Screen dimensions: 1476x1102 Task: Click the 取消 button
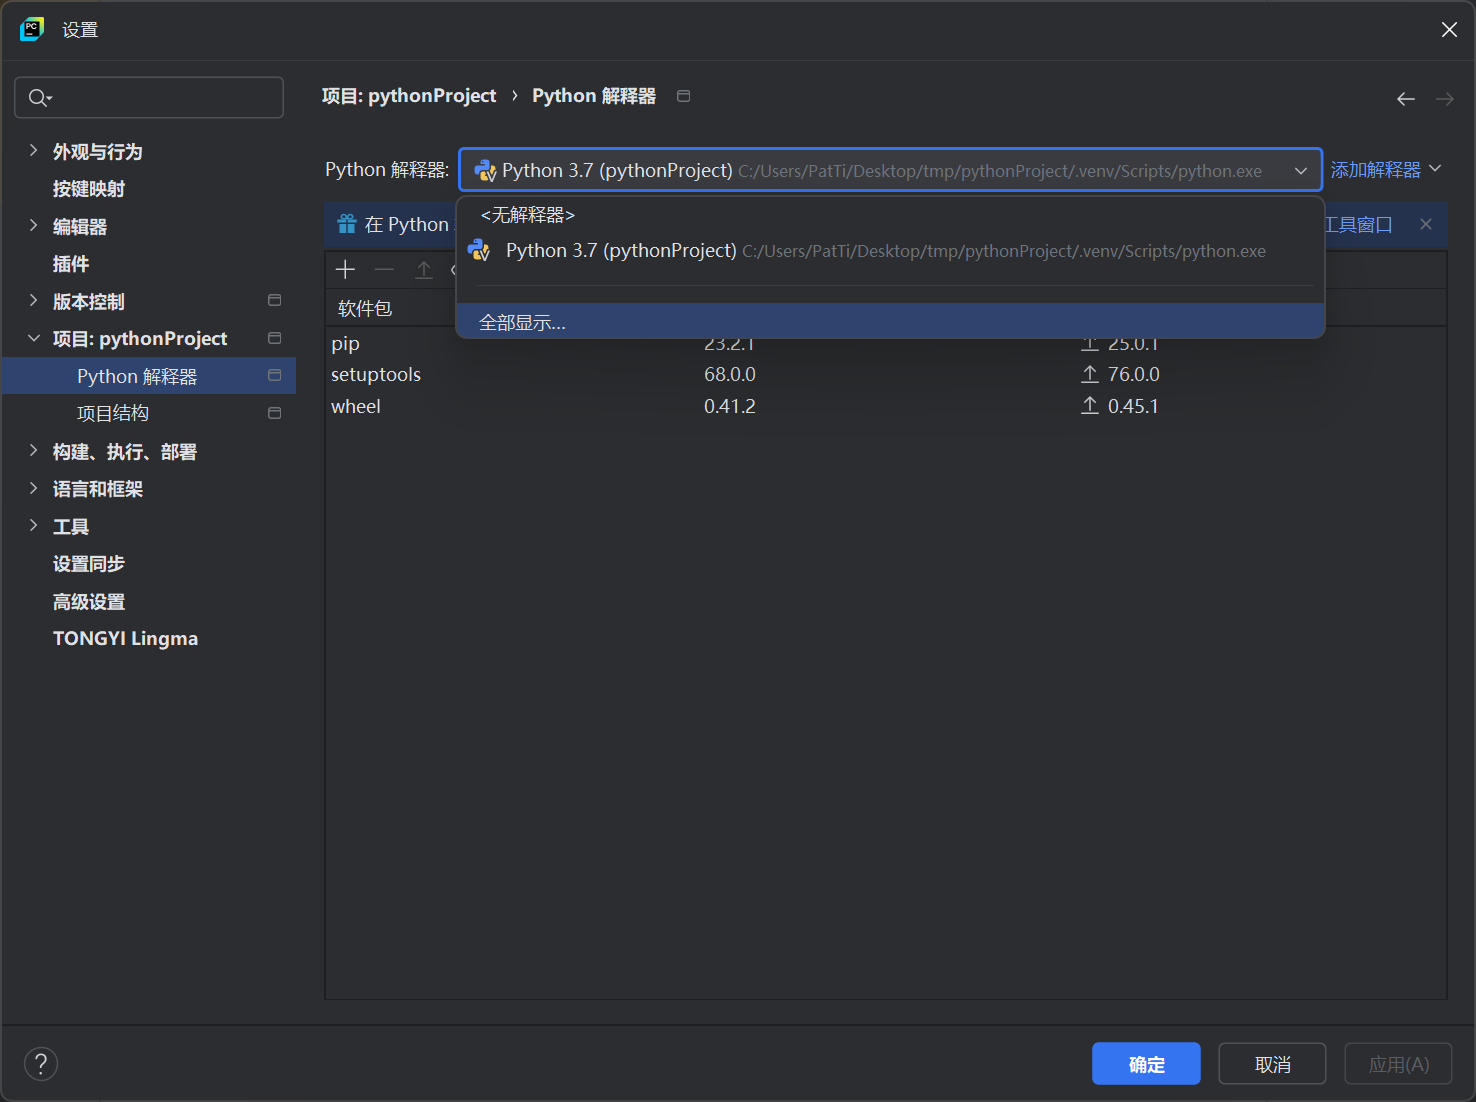(1272, 1064)
